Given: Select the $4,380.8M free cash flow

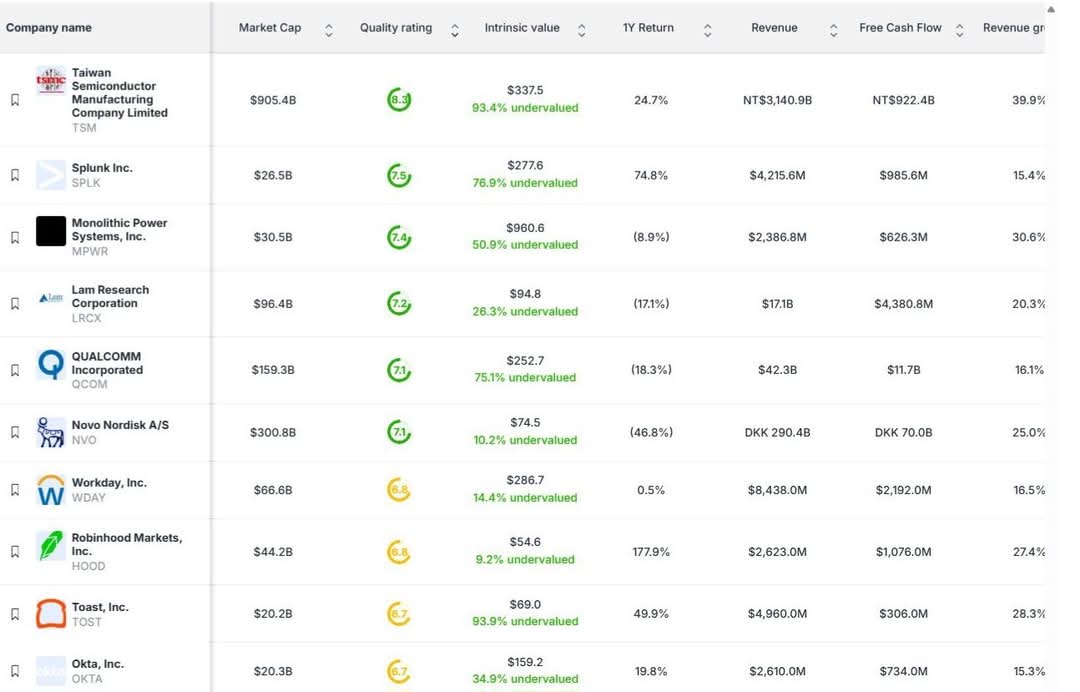Looking at the screenshot, I should point(903,304).
